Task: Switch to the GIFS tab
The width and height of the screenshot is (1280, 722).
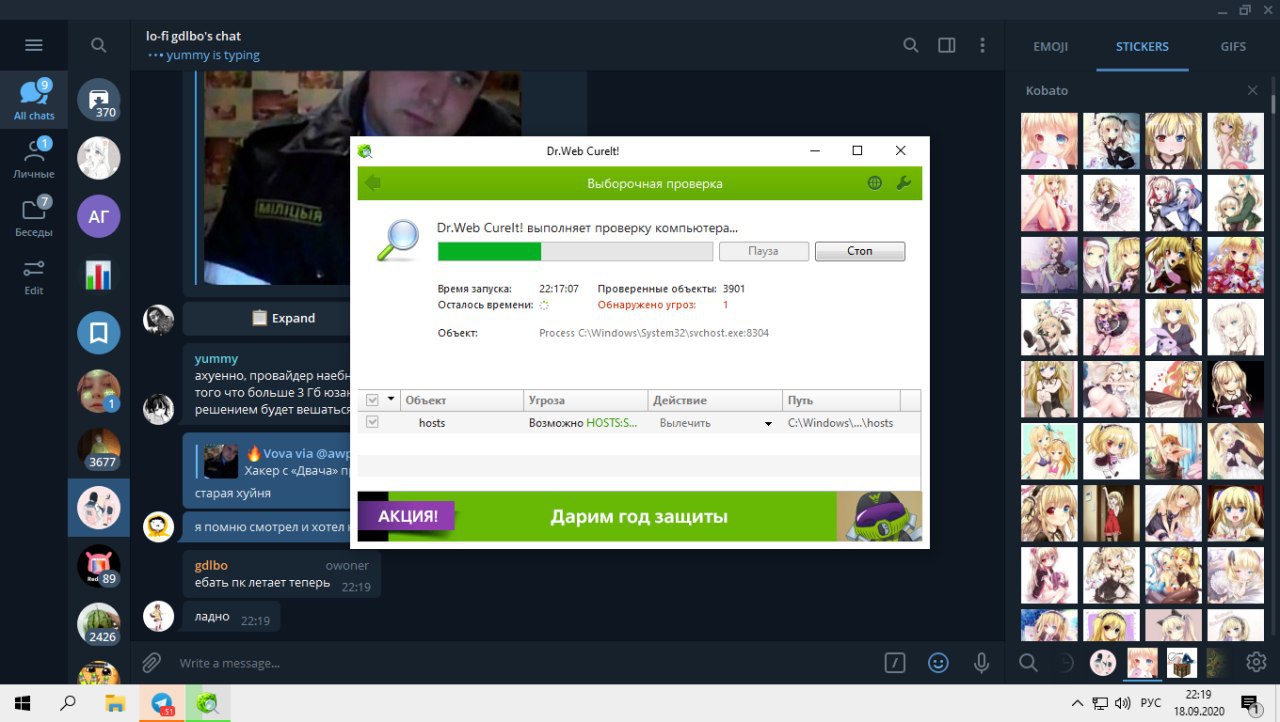Action: (x=1233, y=46)
